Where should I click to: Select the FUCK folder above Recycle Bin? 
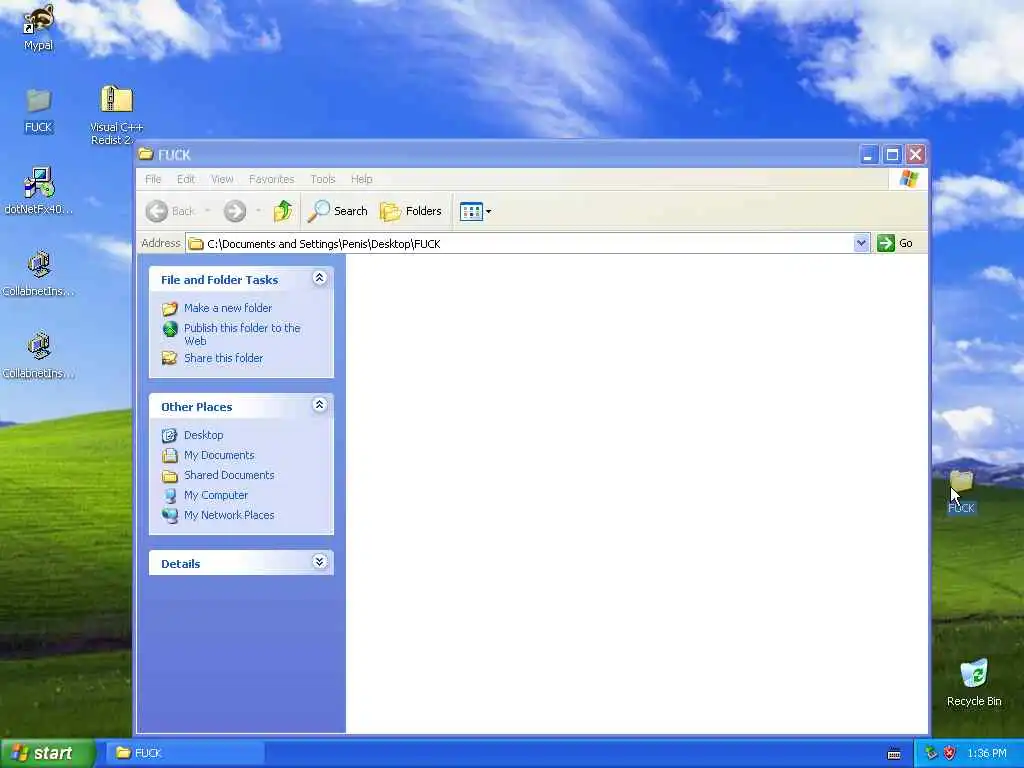point(961,491)
